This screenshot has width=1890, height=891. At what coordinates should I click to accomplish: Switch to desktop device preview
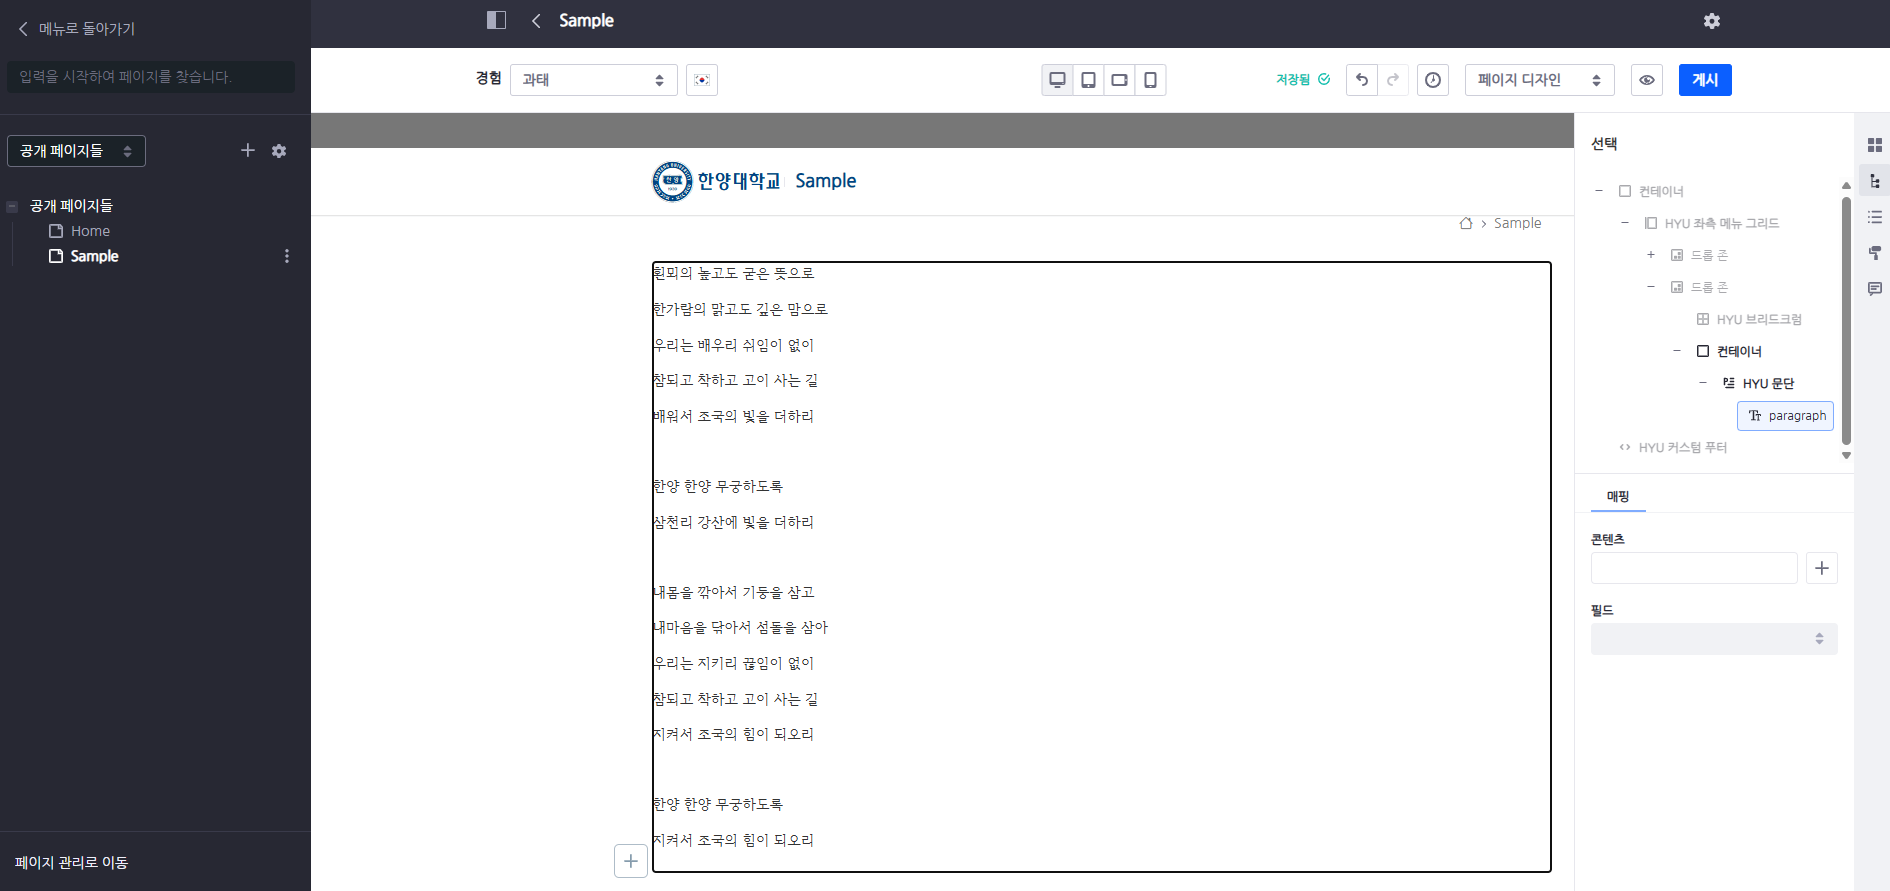tap(1057, 80)
